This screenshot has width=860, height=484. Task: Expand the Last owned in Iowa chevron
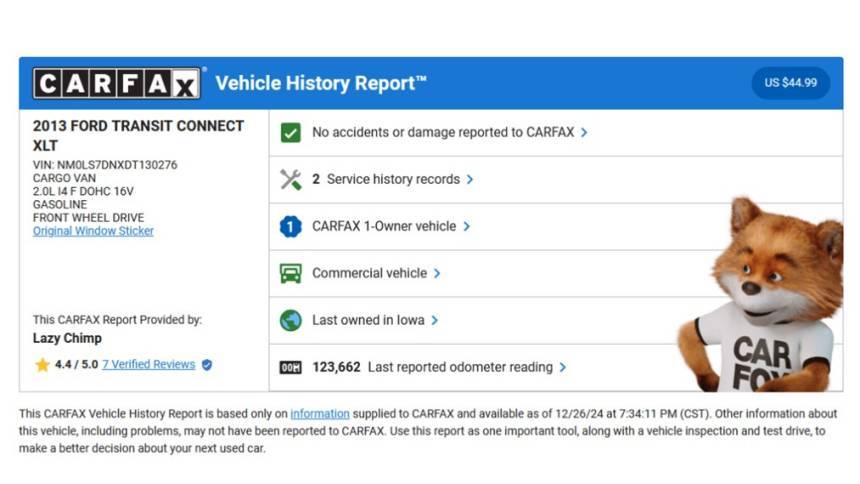[435, 320]
